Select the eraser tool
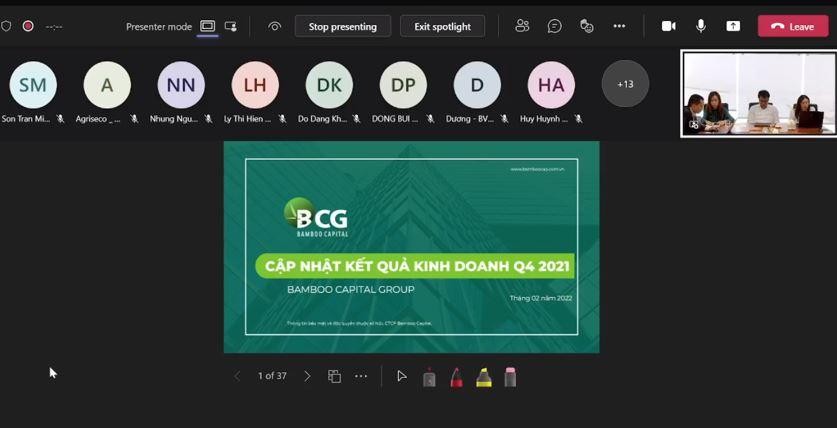The image size is (837, 428). point(510,377)
